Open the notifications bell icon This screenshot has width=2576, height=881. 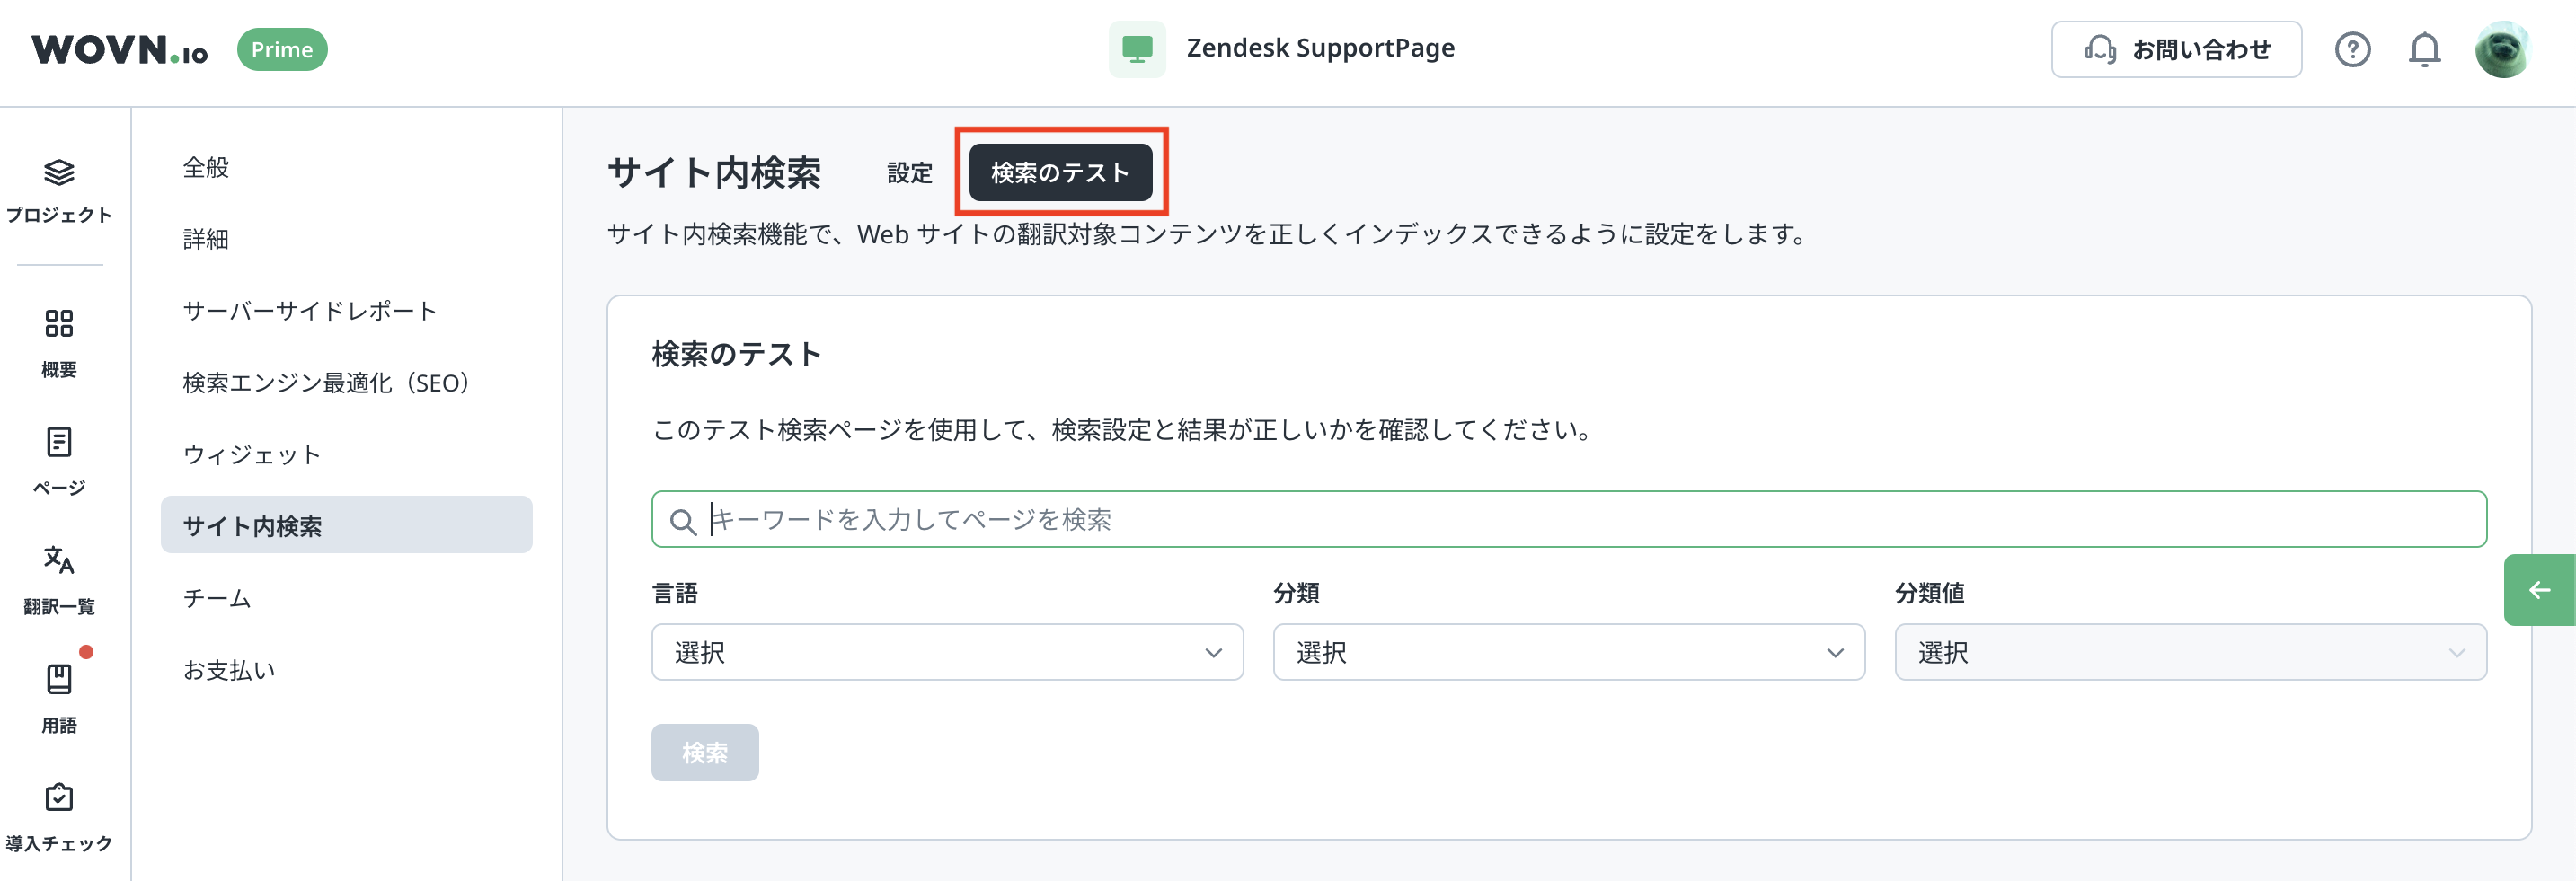(x=2424, y=49)
